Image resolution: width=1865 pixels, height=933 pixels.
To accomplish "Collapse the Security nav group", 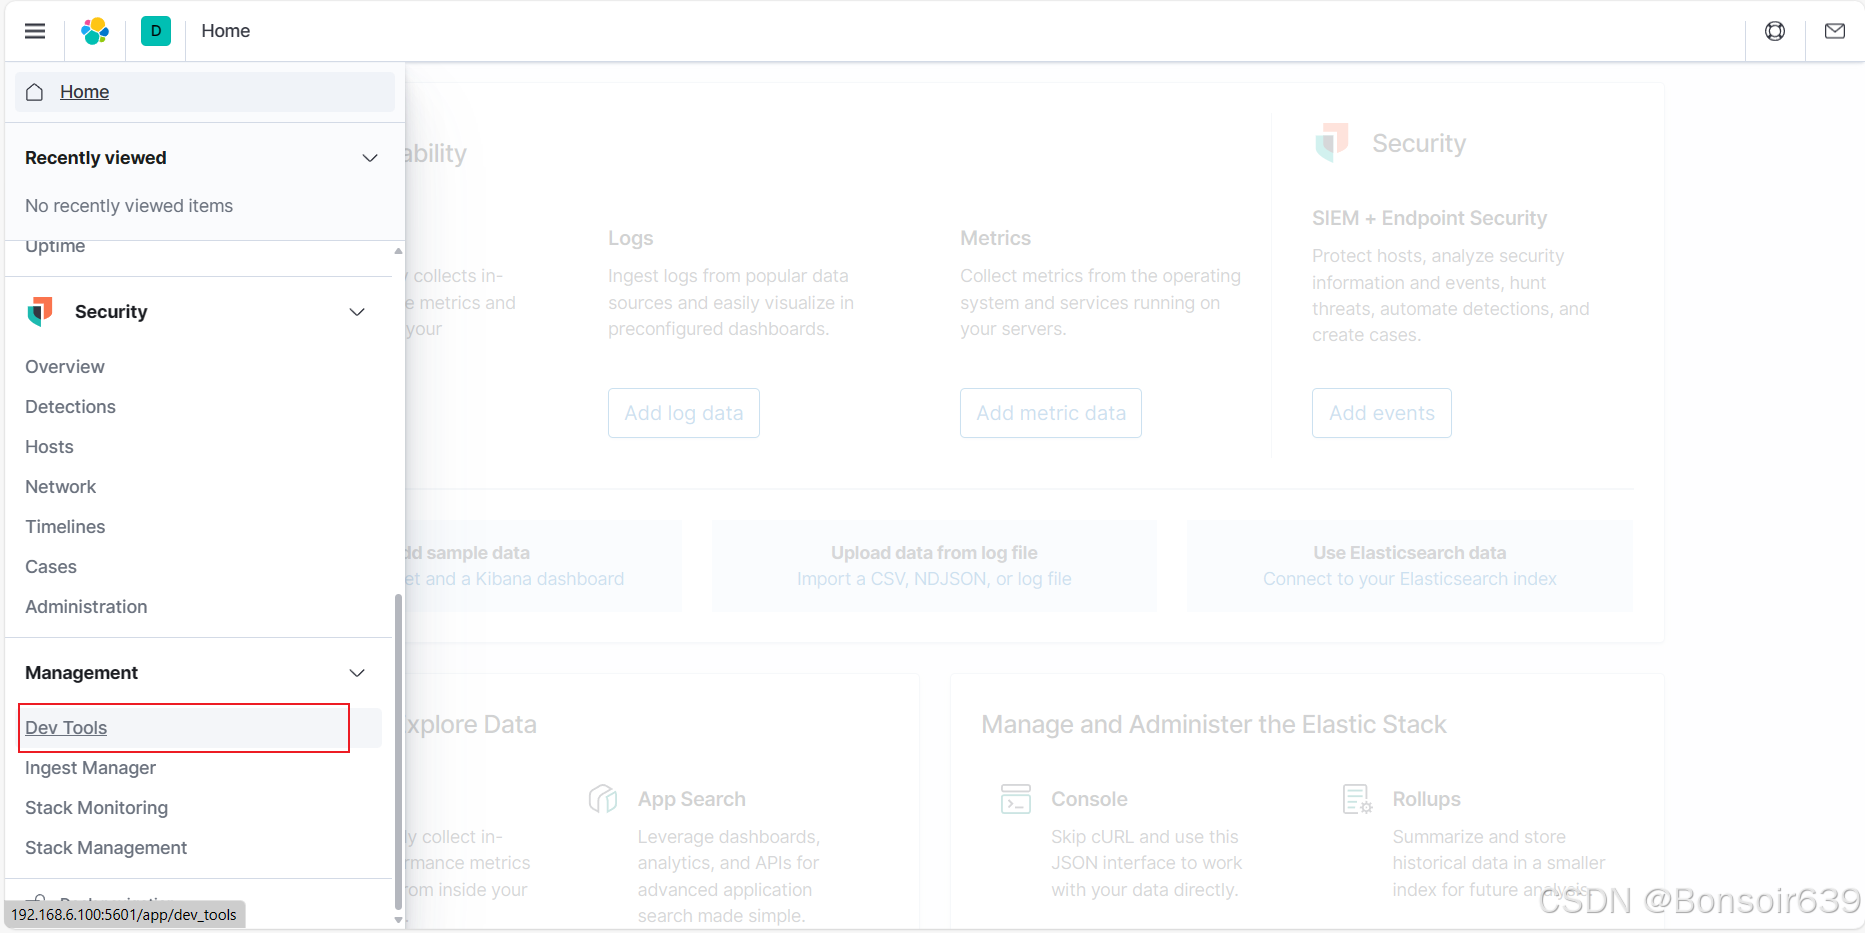I will pyautogui.click(x=357, y=312).
